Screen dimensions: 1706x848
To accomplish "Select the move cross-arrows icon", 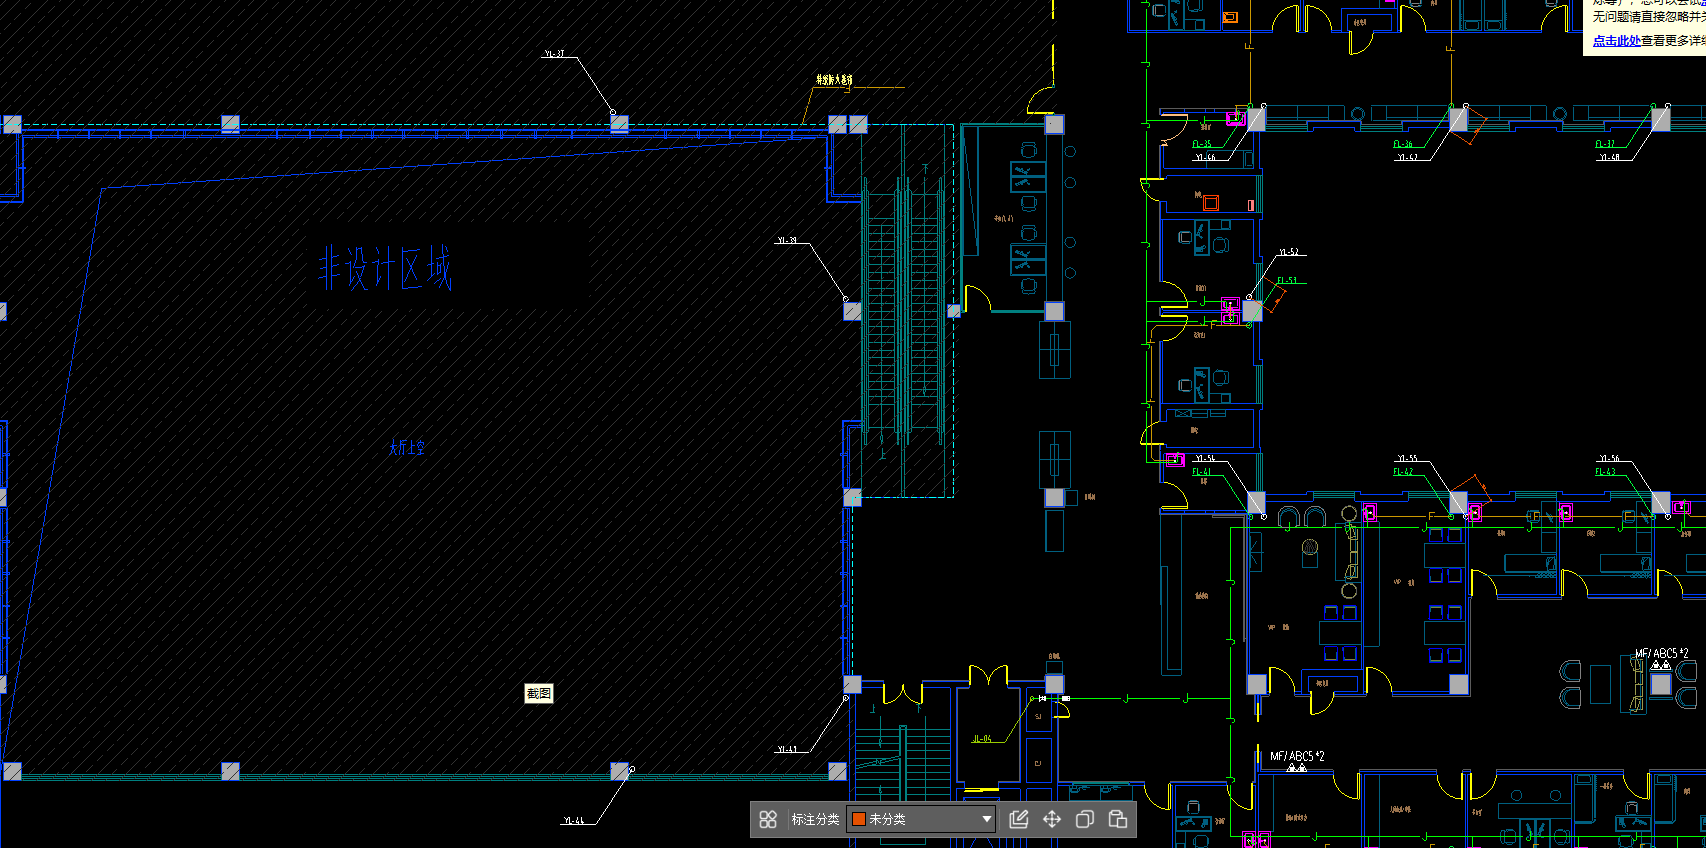I will [x=1052, y=819].
